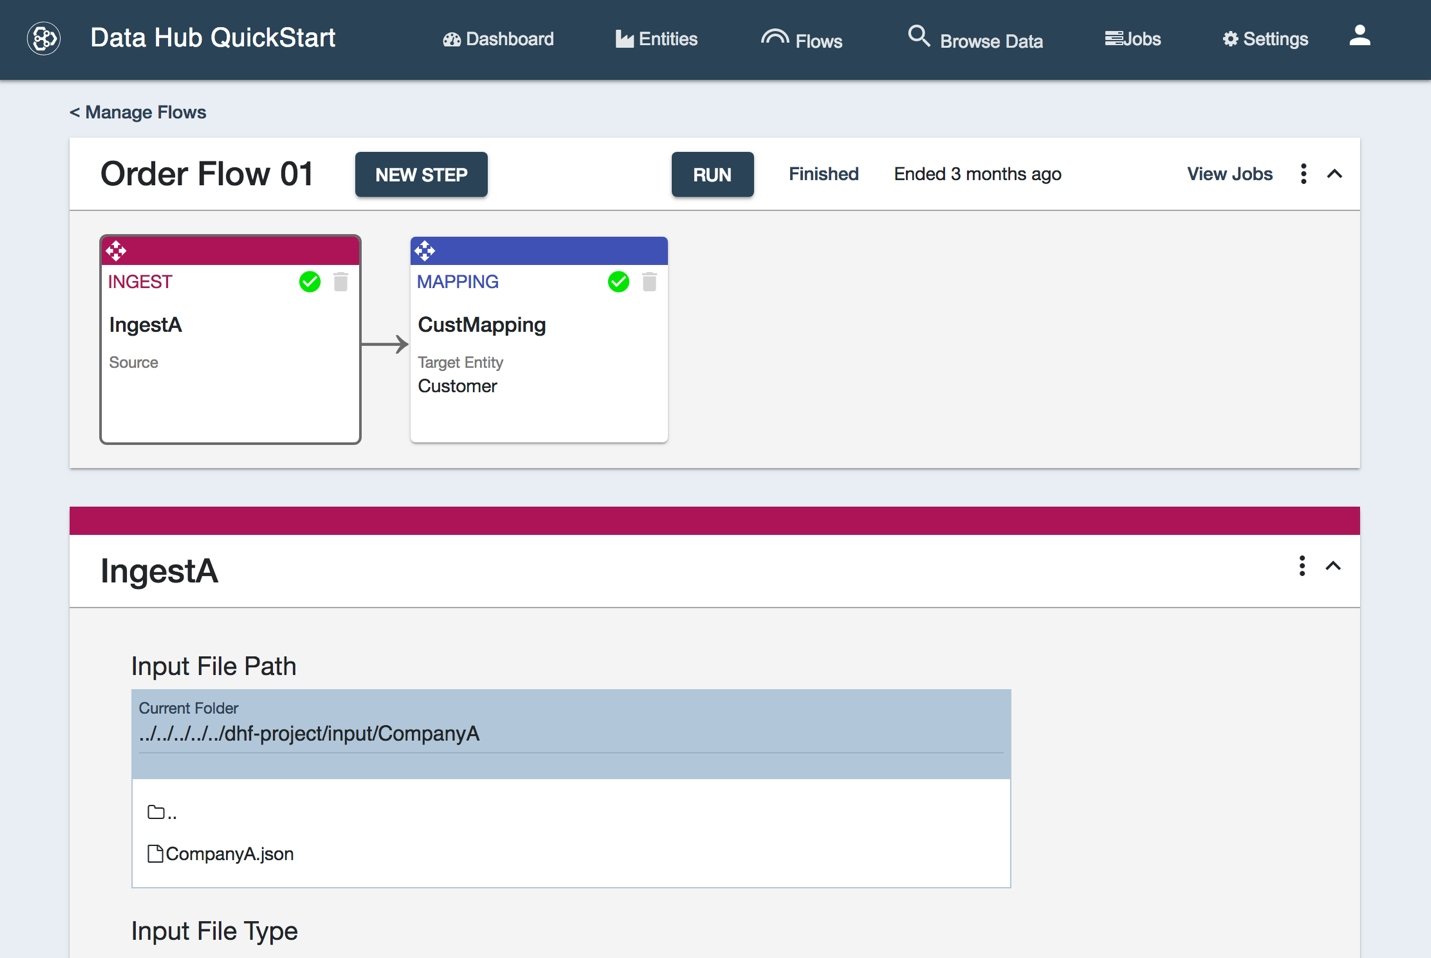Click the green success check on CustMapping step
Screen dimensions: 1431x958
618,282
